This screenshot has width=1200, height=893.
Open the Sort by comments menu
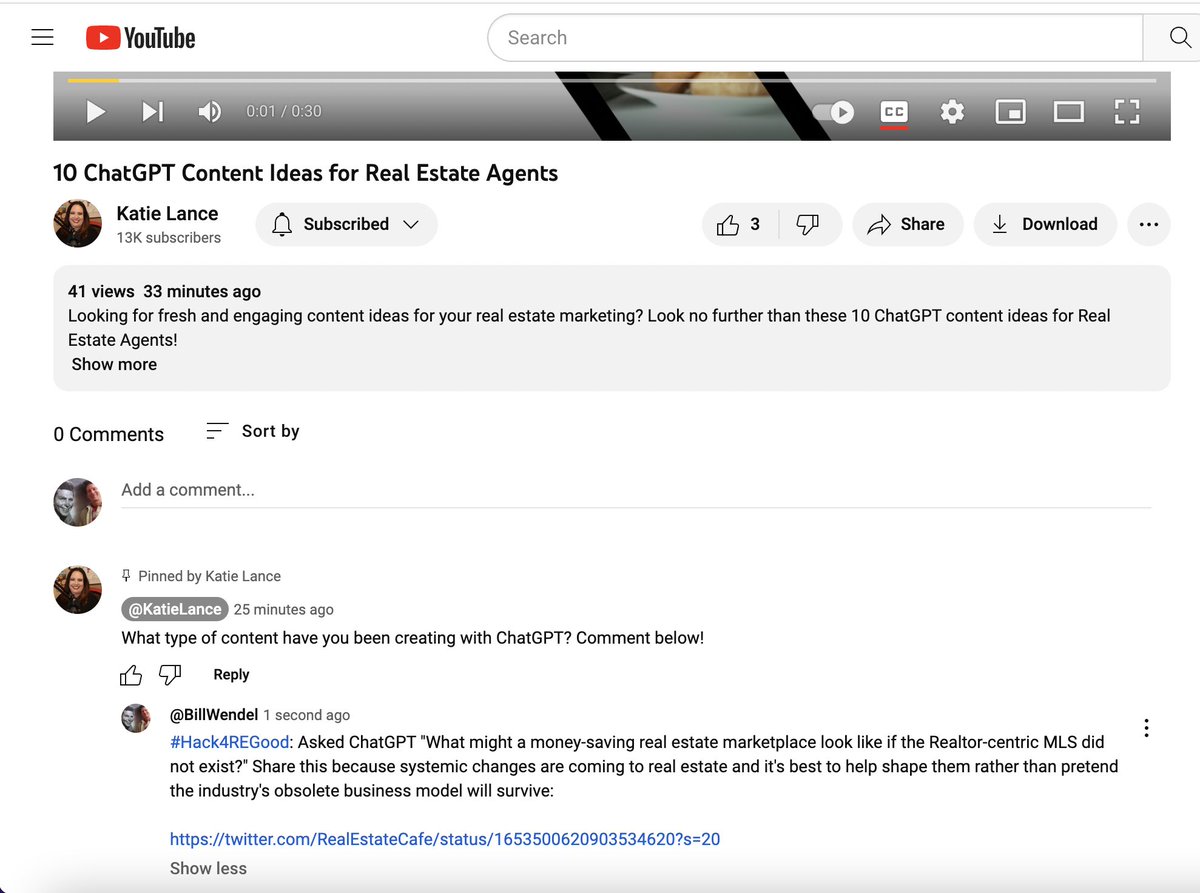point(253,431)
